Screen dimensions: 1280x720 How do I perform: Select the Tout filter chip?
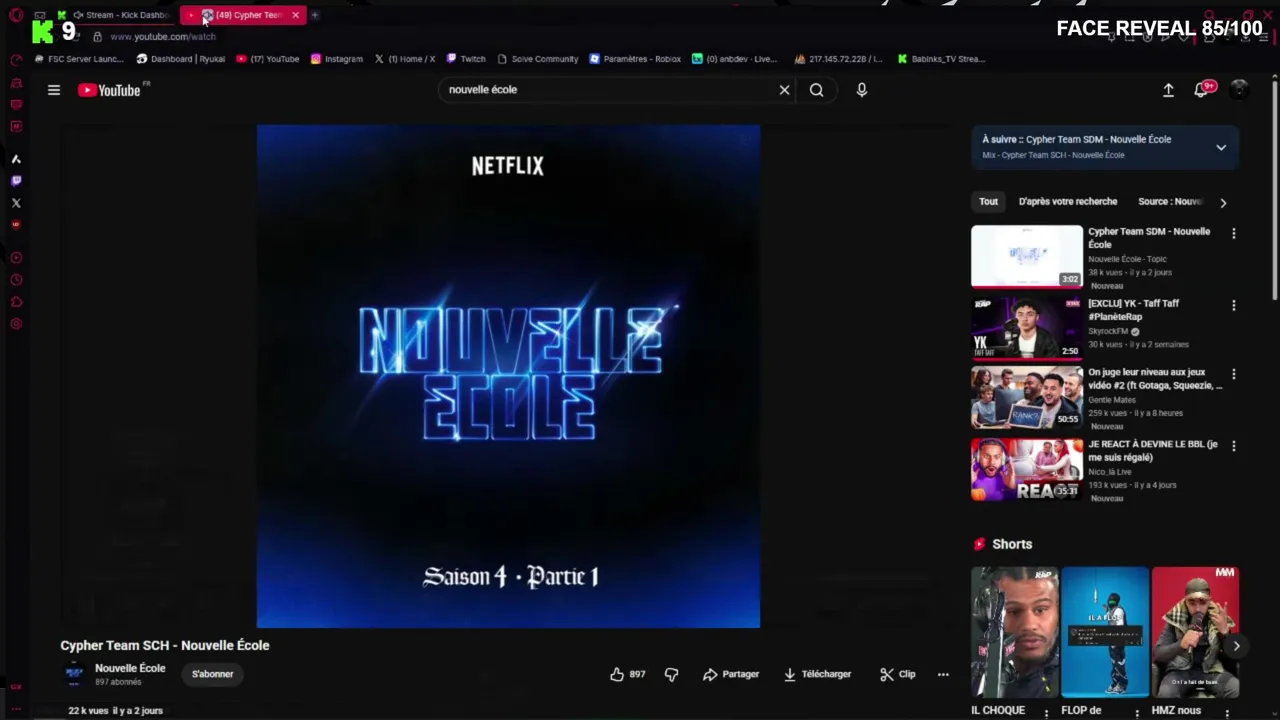tap(988, 201)
